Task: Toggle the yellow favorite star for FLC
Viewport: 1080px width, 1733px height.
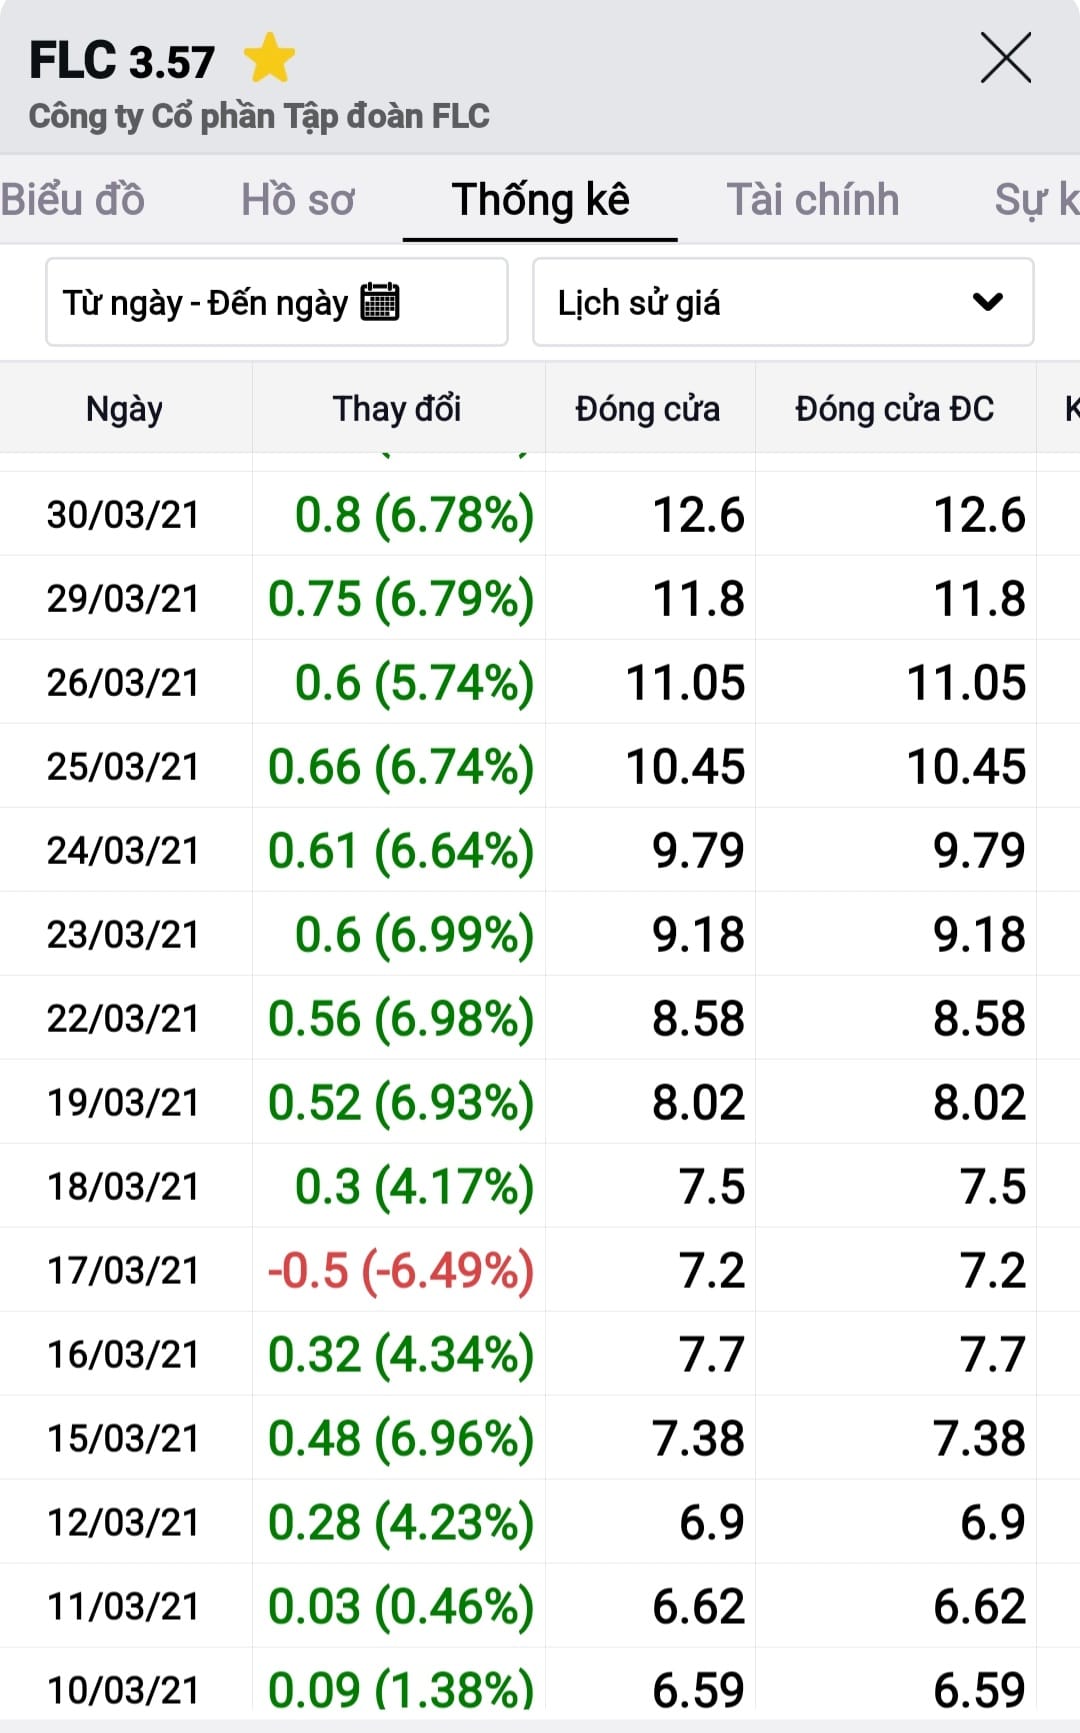Action: point(269,59)
